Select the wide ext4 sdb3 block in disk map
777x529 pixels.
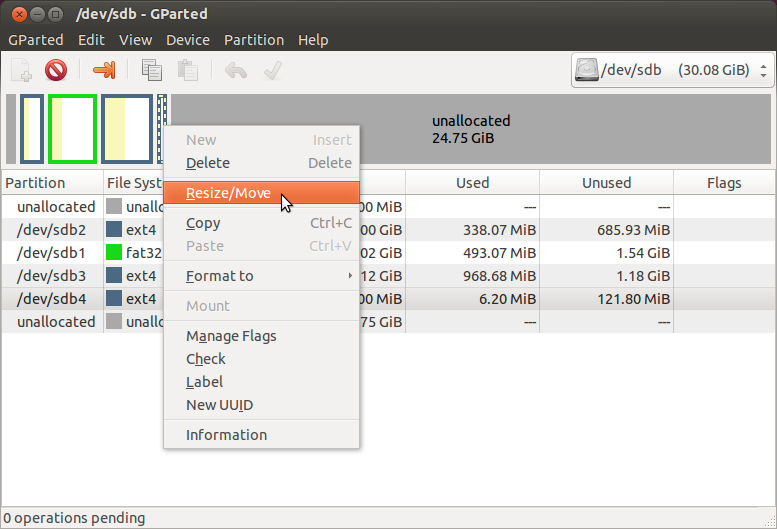pyautogui.click(x=127, y=129)
